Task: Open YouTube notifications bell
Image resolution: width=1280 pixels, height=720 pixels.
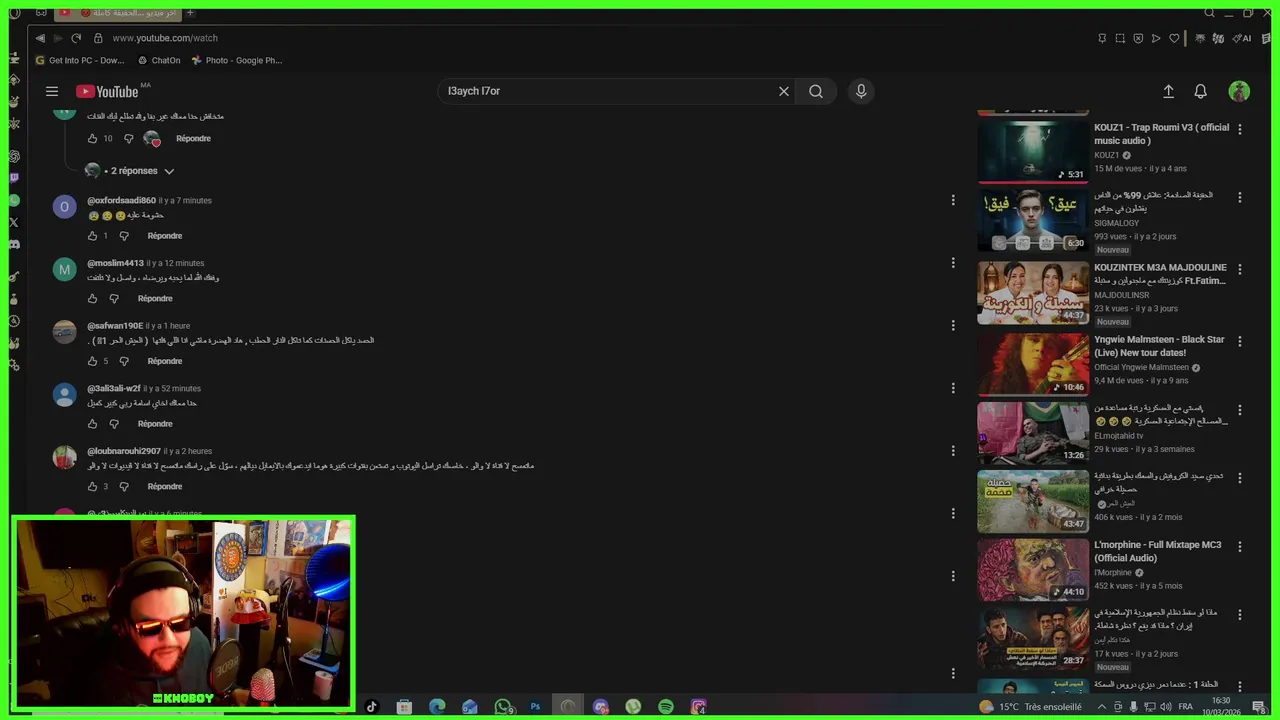Action: tap(1201, 91)
